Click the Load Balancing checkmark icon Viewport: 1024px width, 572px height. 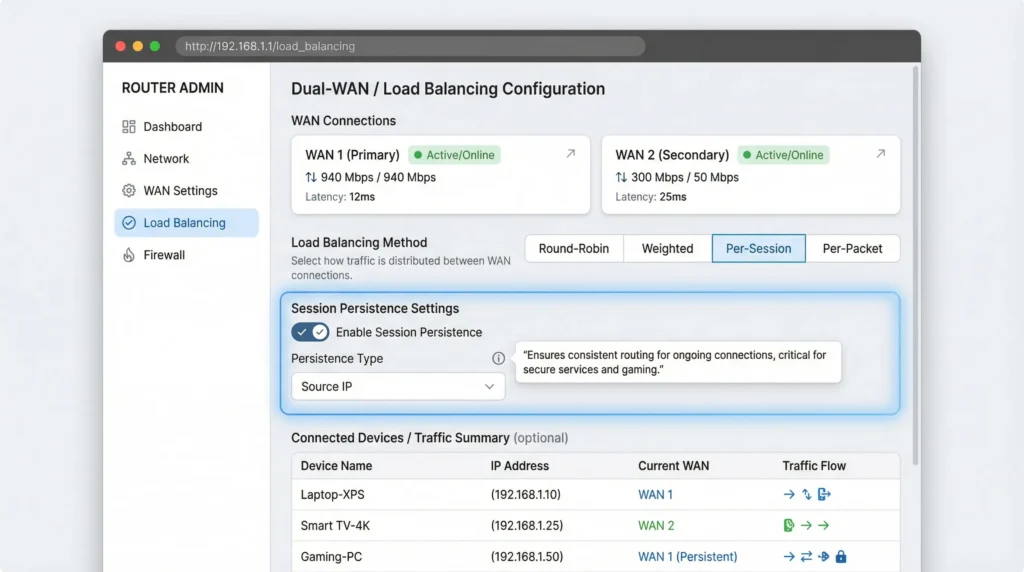click(129, 223)
